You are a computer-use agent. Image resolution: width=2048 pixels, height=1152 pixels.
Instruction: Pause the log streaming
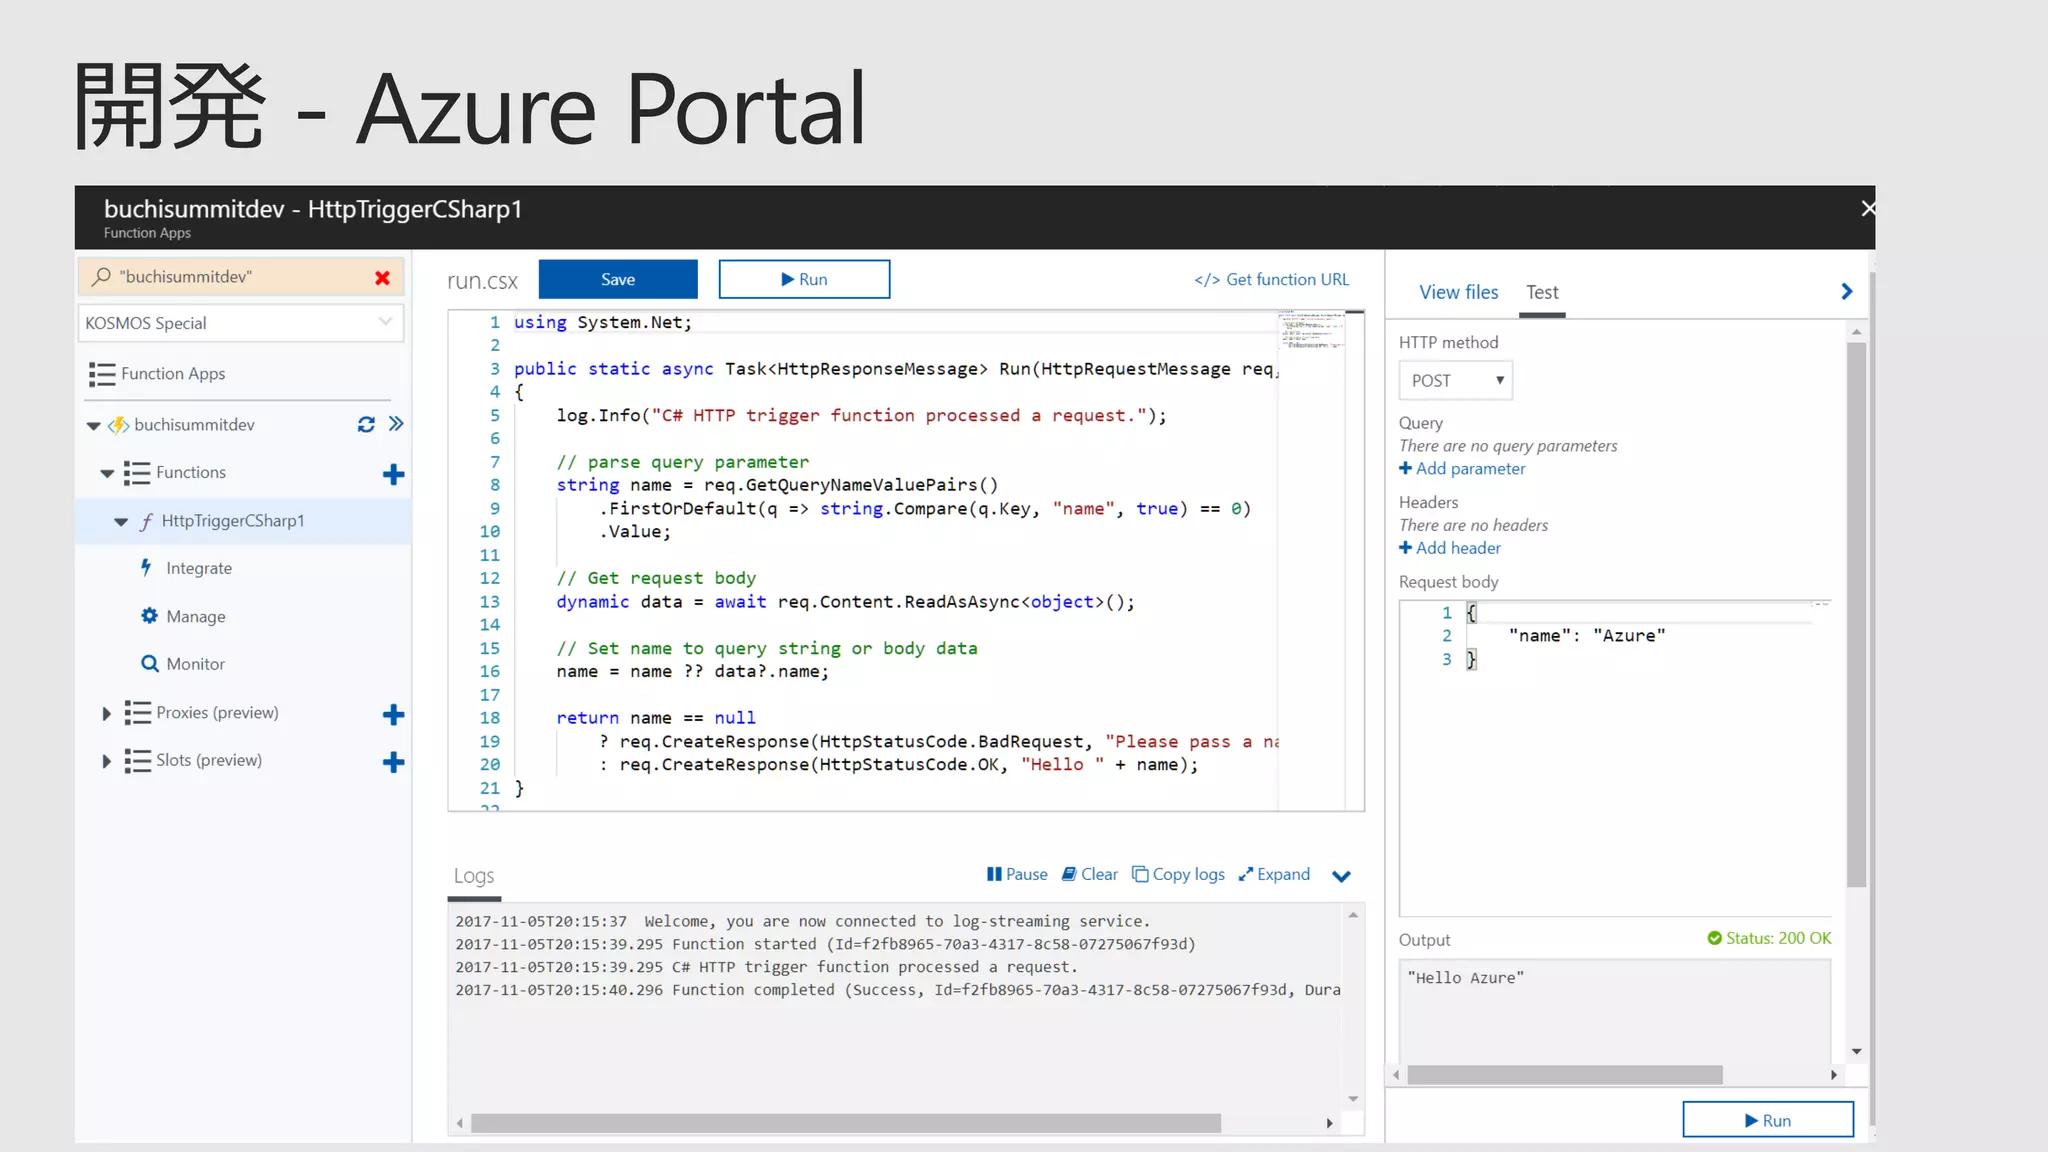pyautogui.click(x=1017, y=874)
